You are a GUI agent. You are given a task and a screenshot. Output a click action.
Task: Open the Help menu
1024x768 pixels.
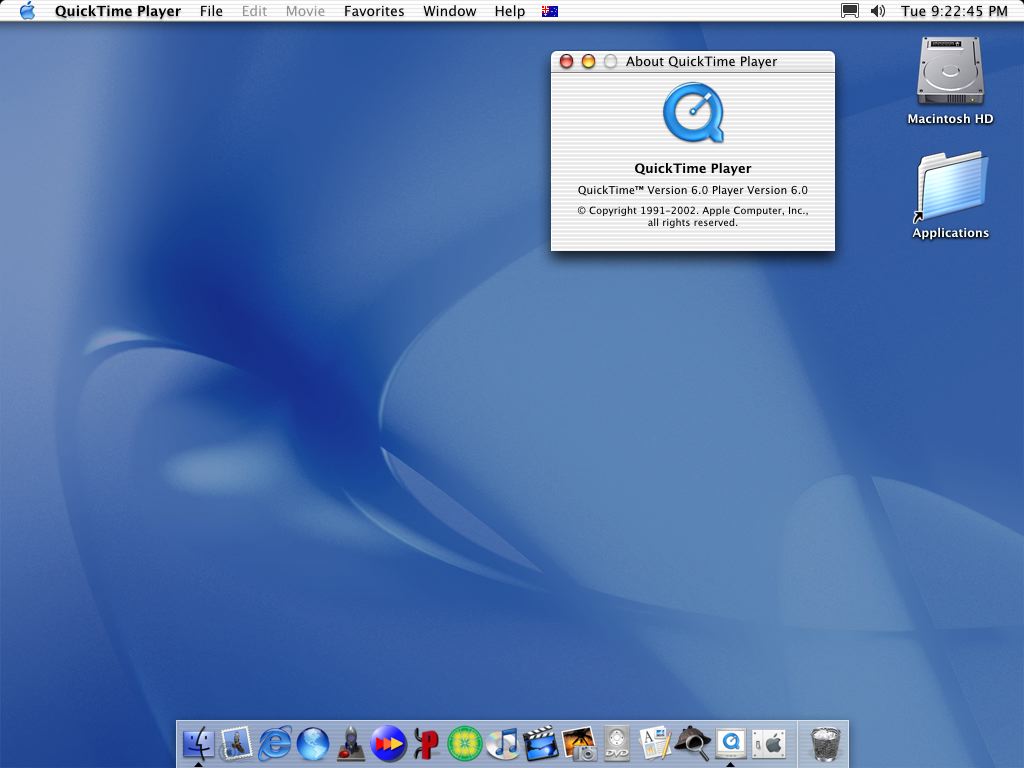tap(509, 11)
